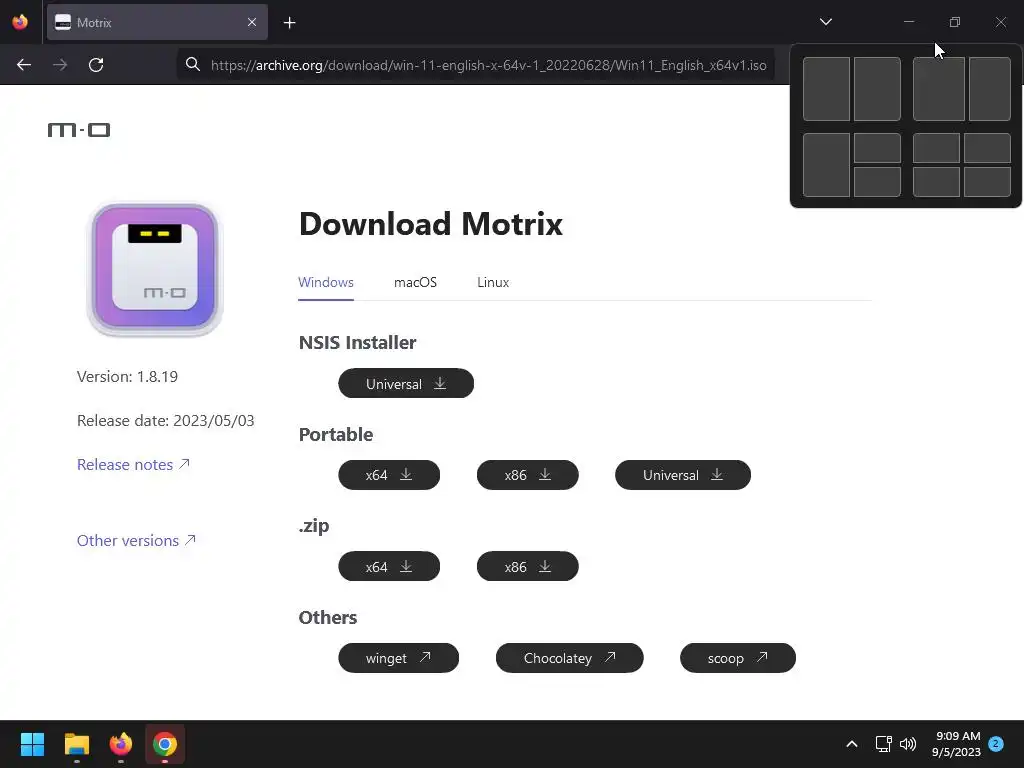Switch to the Linux download tab
The width and height of the screenshot is (1024, 768).
[493, 282]
